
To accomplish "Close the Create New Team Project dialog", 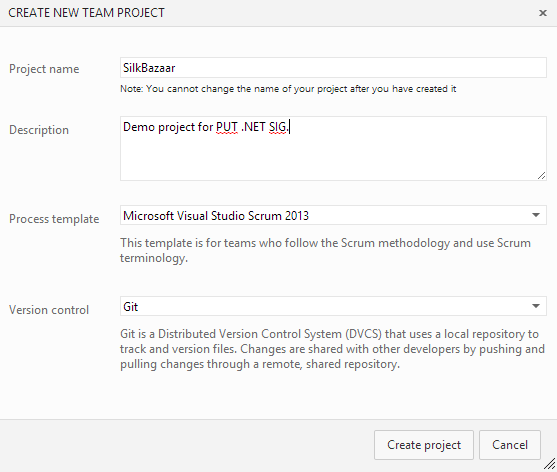I will [542, 13].
